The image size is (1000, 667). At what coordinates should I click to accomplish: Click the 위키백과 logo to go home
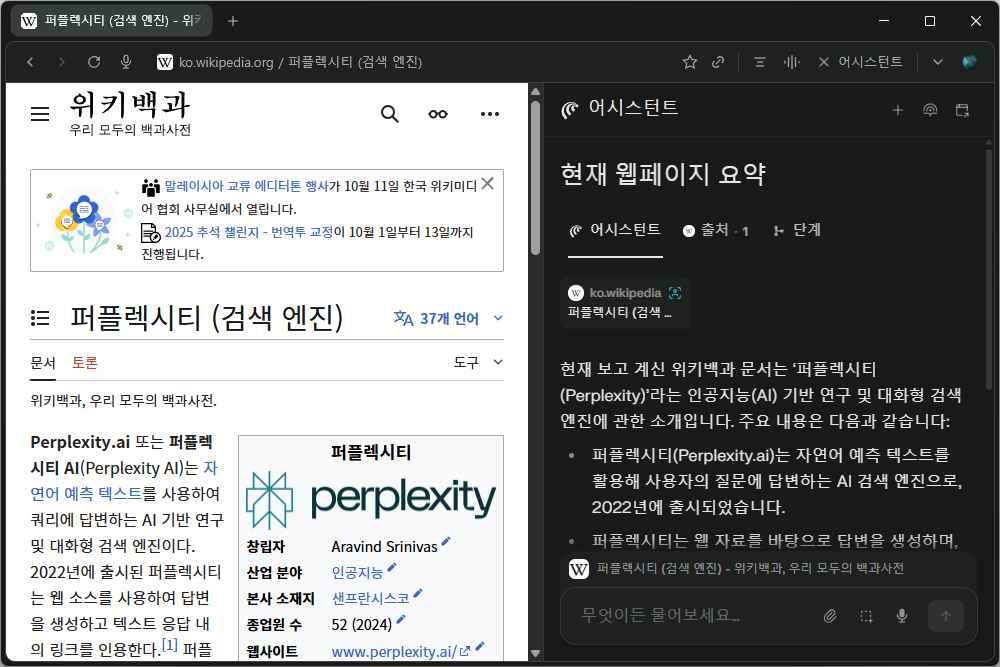[x=129, y=114]
